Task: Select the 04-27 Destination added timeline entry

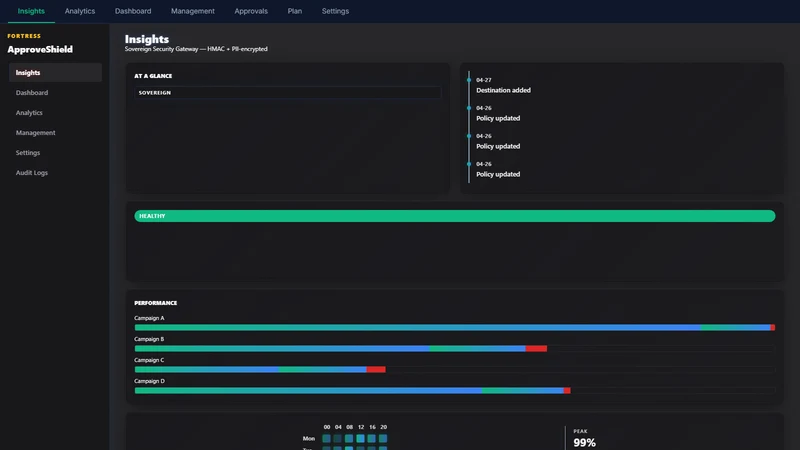Action: click(x=503, y=85)
